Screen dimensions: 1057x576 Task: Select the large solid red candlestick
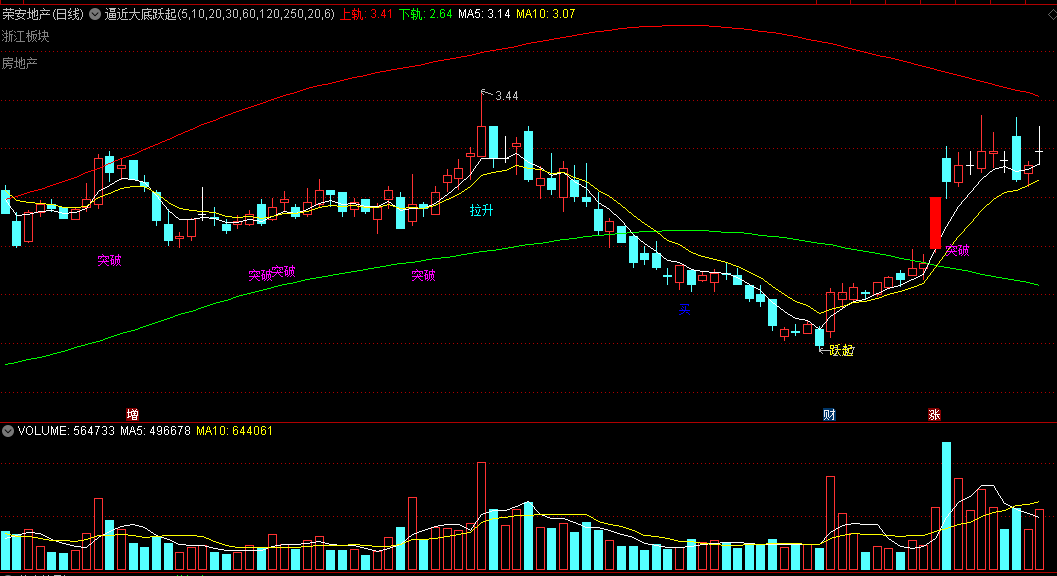pos(935,223)
